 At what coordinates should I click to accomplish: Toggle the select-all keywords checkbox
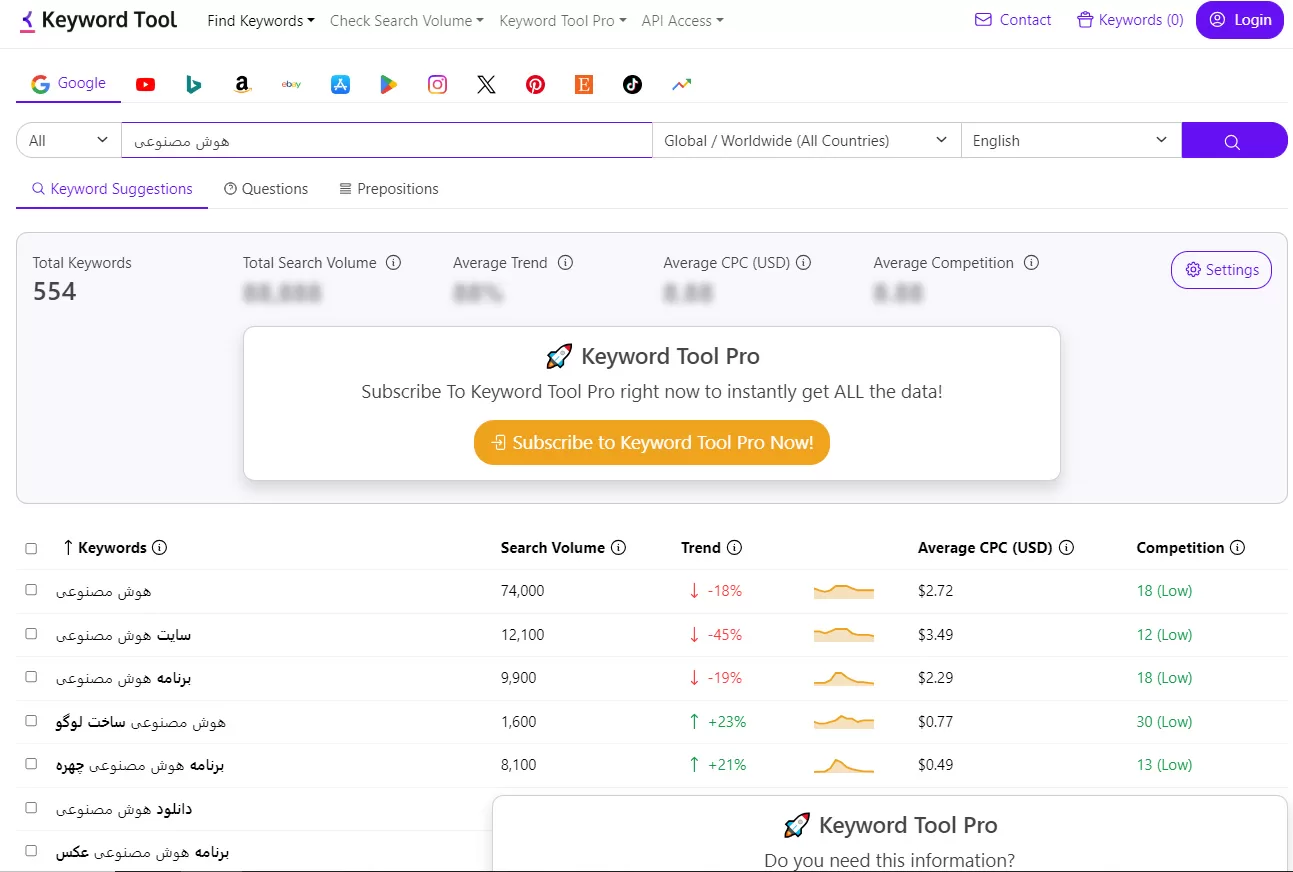pyautogui.click(x=31, y=548)
